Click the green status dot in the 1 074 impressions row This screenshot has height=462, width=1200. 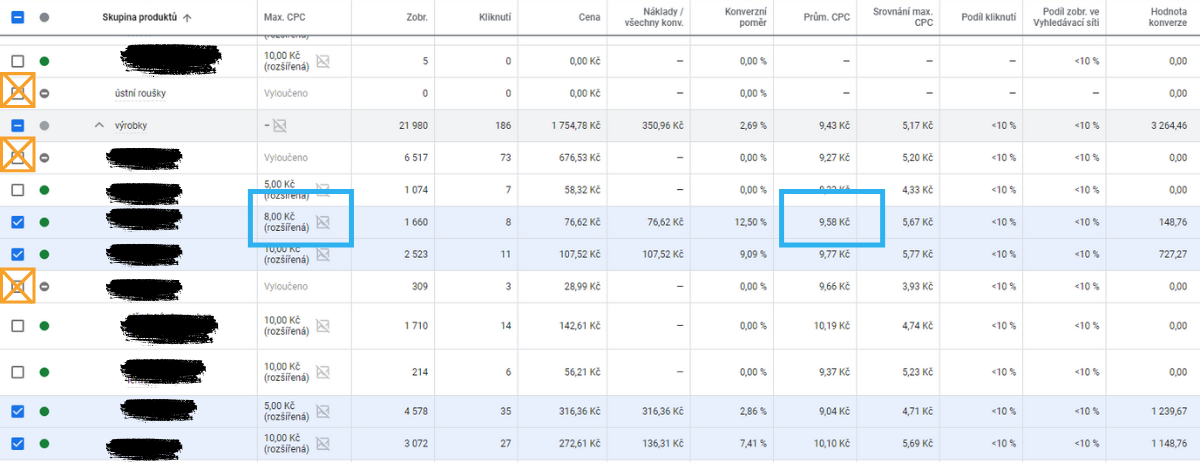click(44, 190)
